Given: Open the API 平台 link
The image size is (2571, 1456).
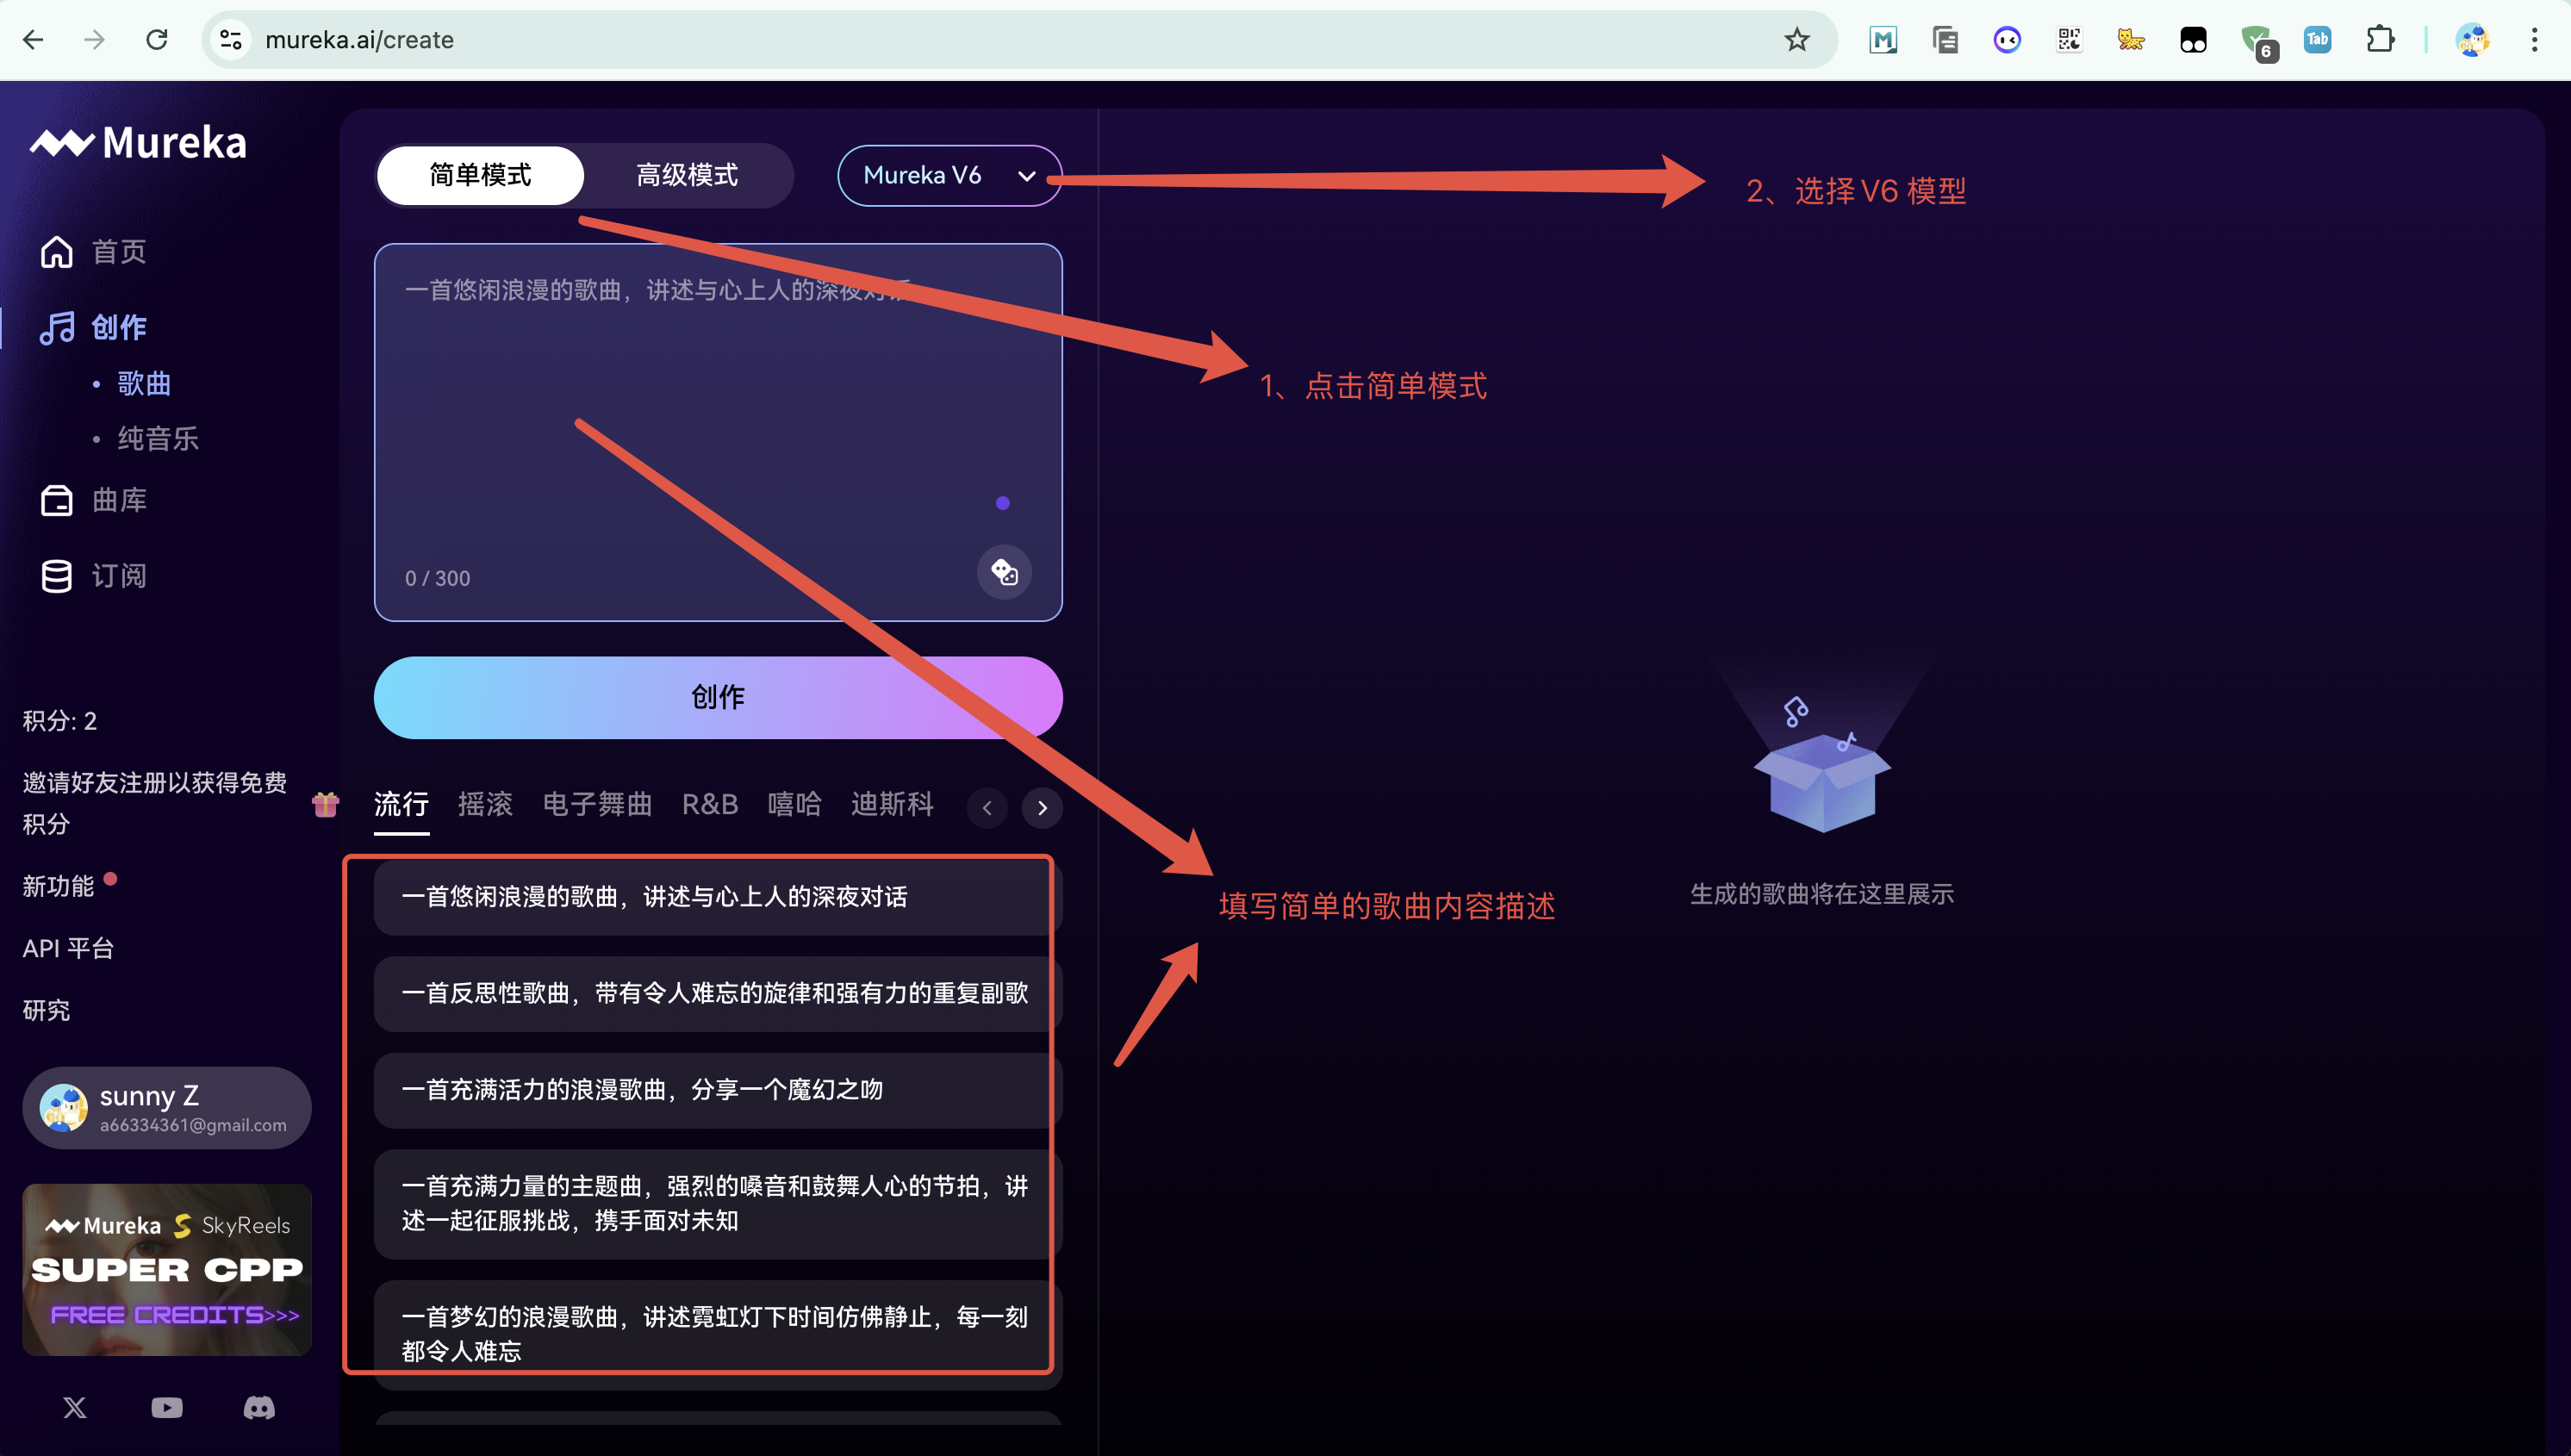Looking at the screenshot, I should tap(68, 948).
